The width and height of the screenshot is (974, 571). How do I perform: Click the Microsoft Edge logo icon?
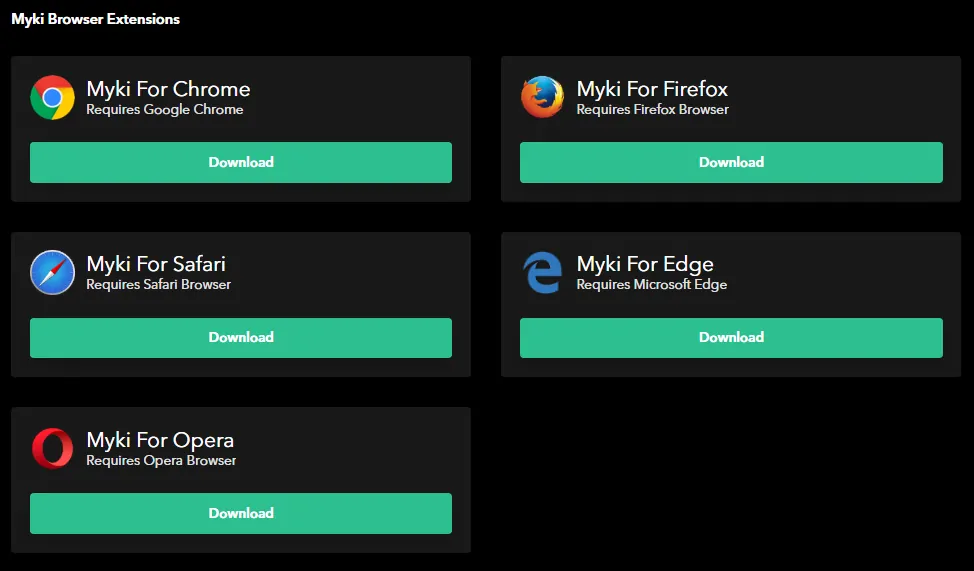click(x=542, y=272)
